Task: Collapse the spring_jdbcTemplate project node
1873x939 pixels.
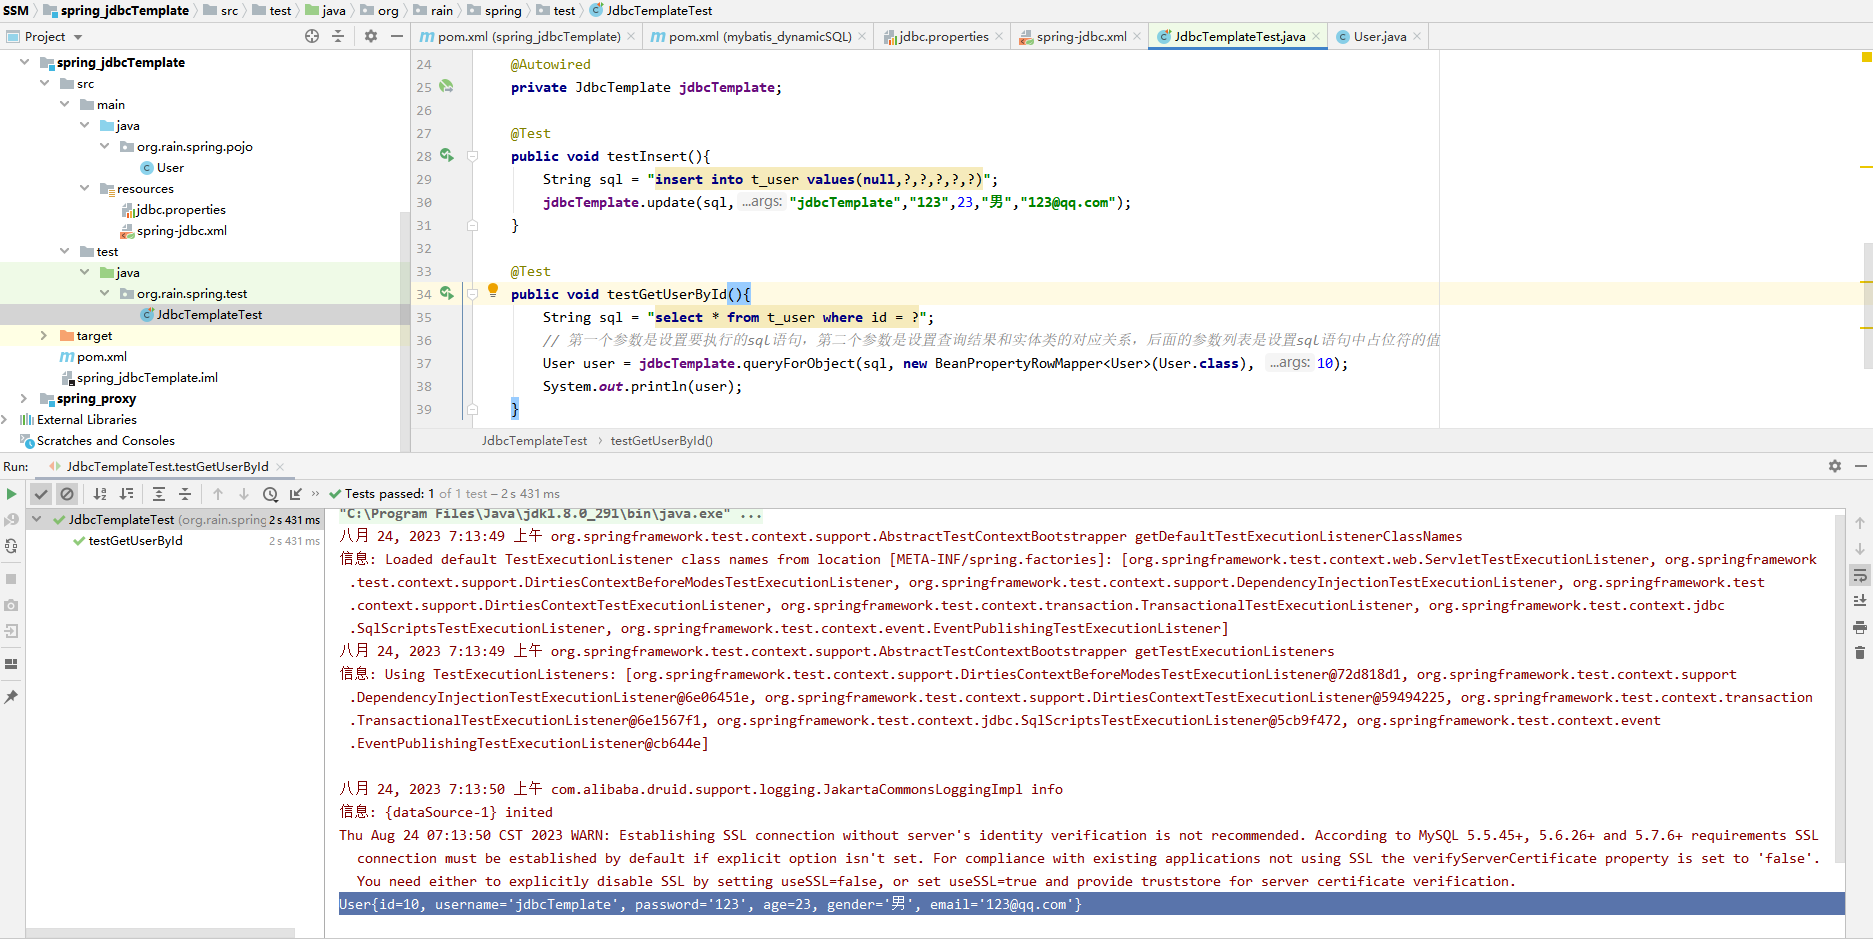Action: coord(25,62)
